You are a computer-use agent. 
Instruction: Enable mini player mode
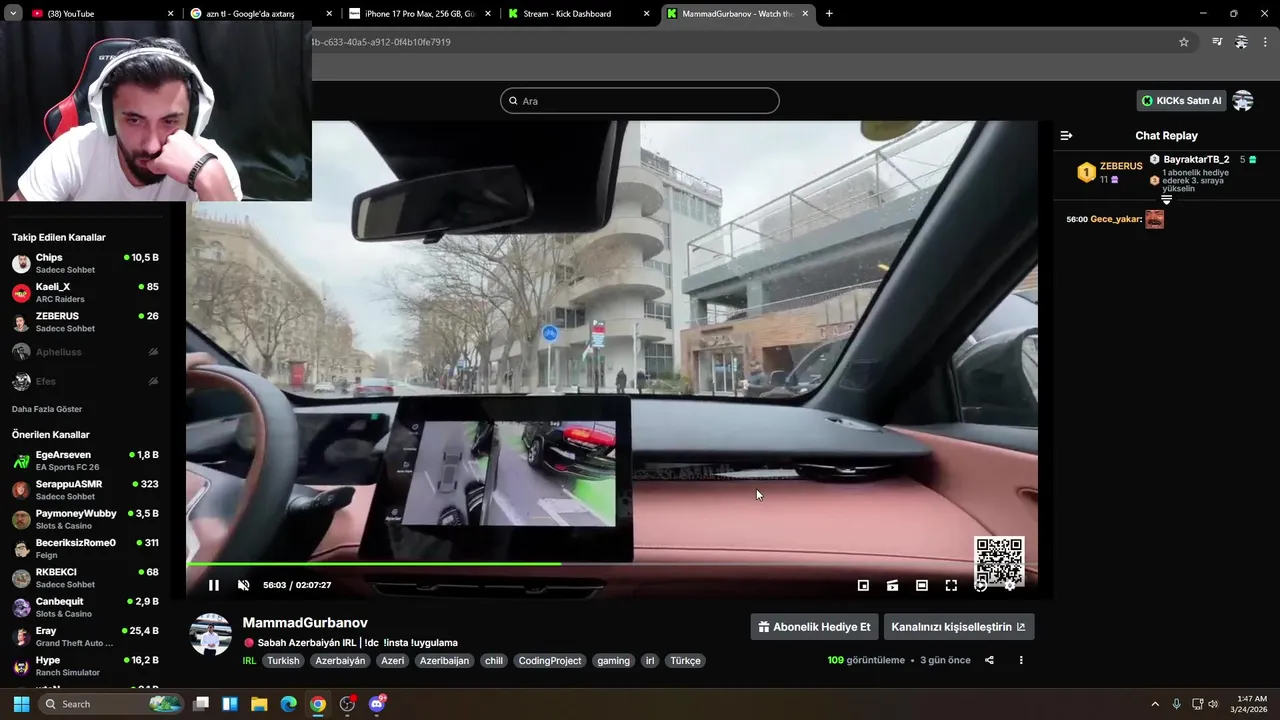point(863,585)
